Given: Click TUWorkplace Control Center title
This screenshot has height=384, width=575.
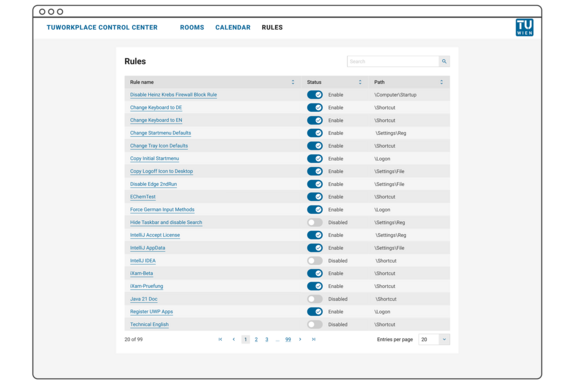Looking at the screenshot, I should (102, 28).
